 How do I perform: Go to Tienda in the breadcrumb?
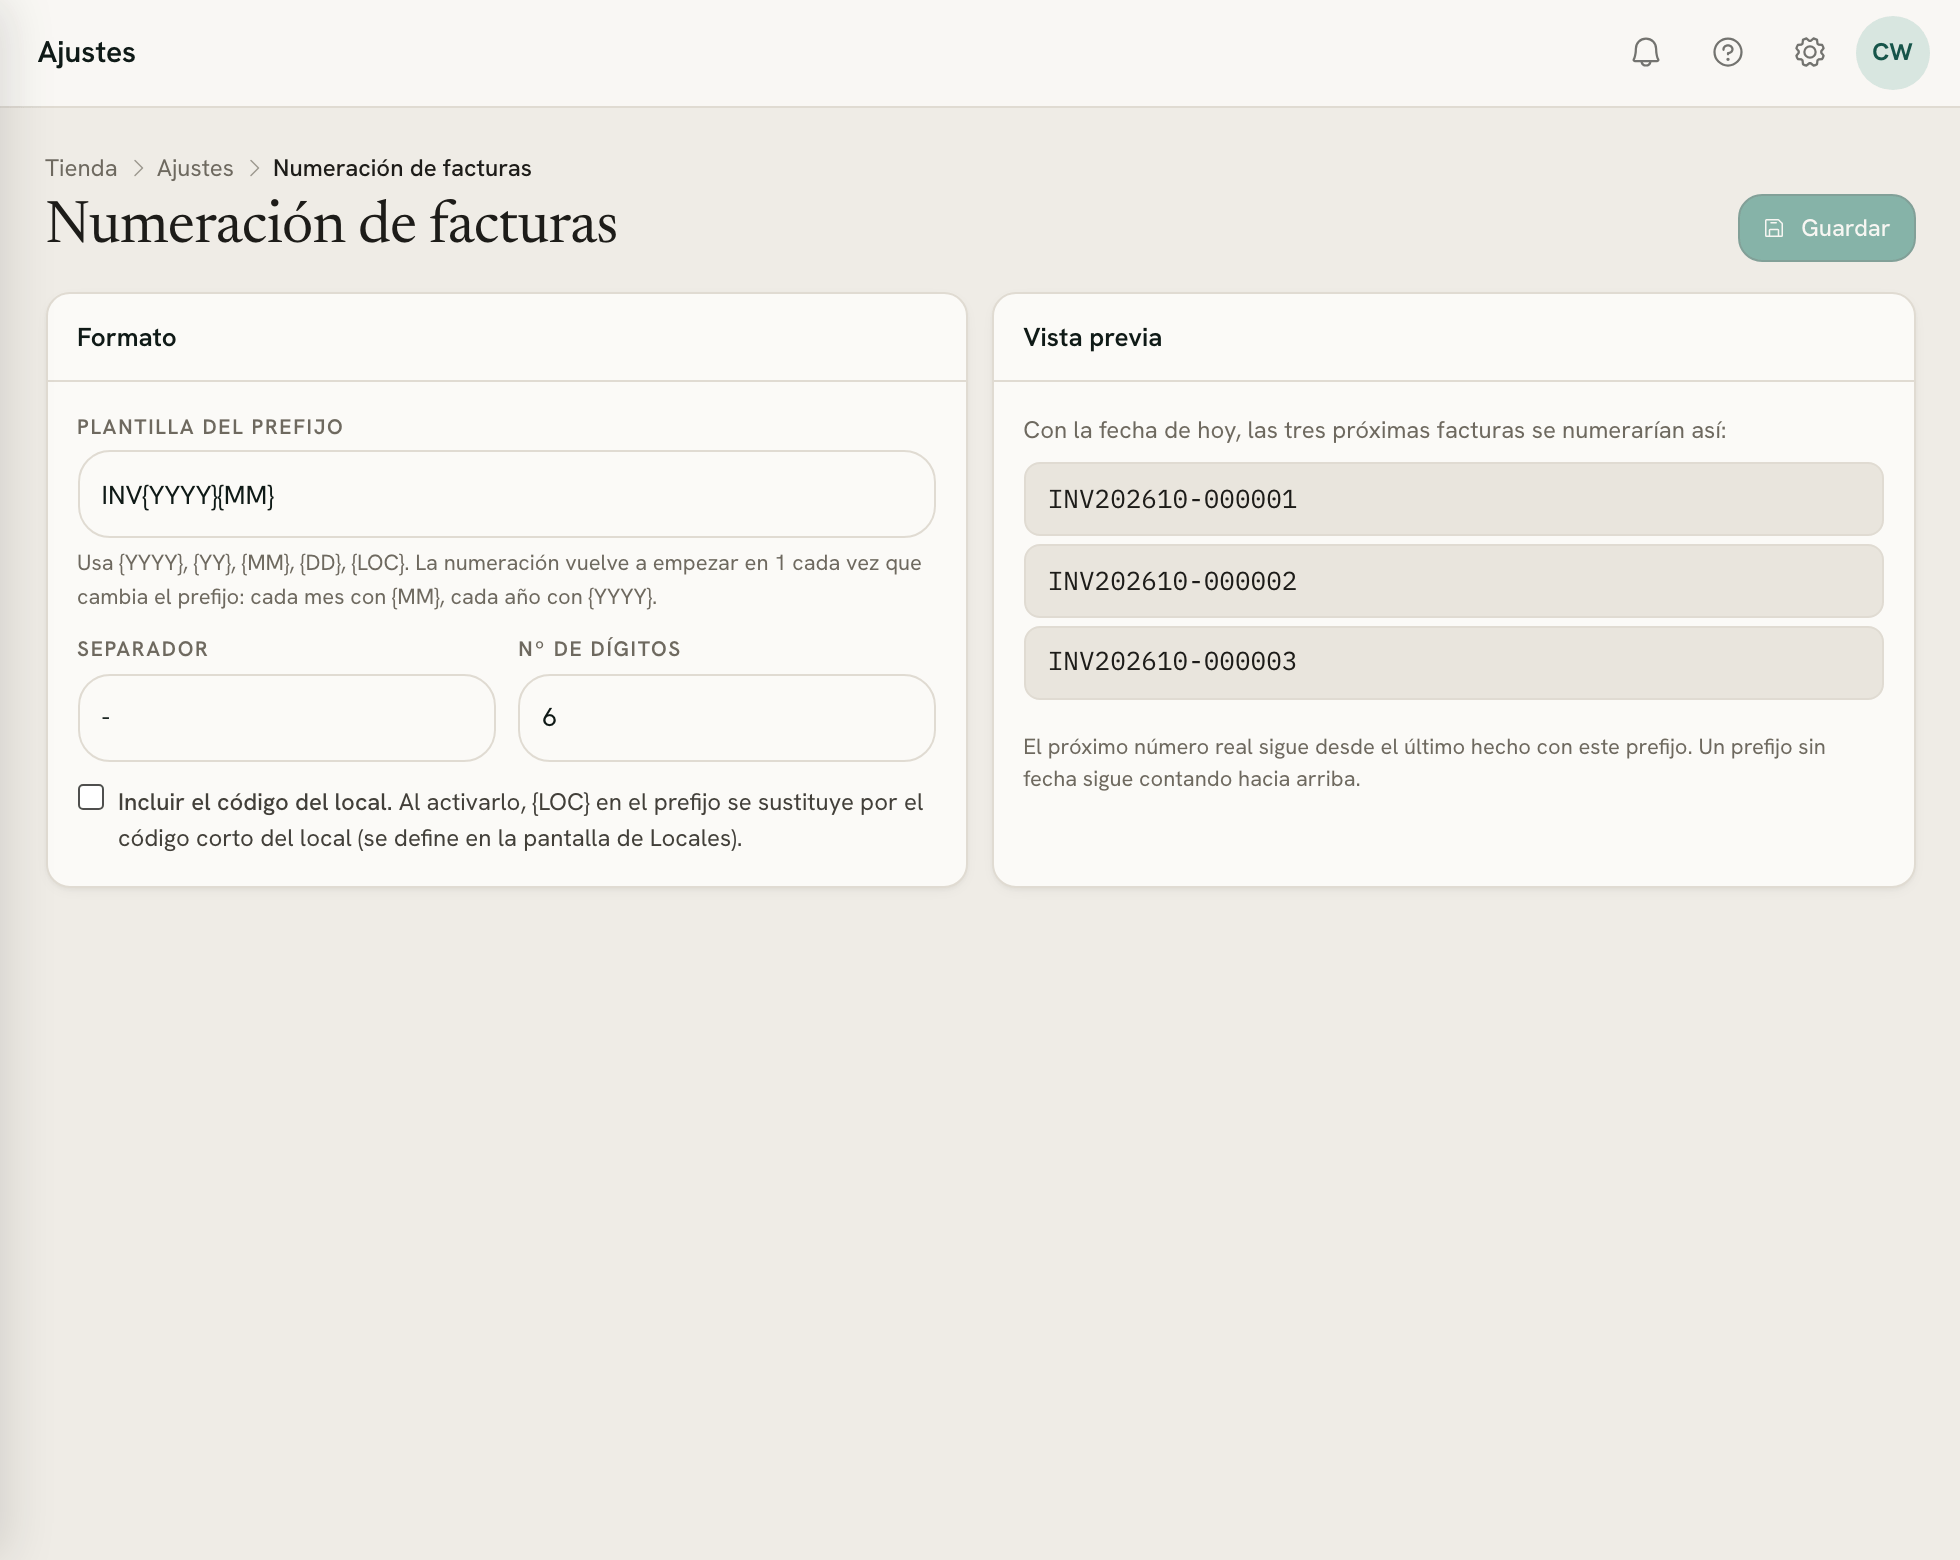click(81, 168)
